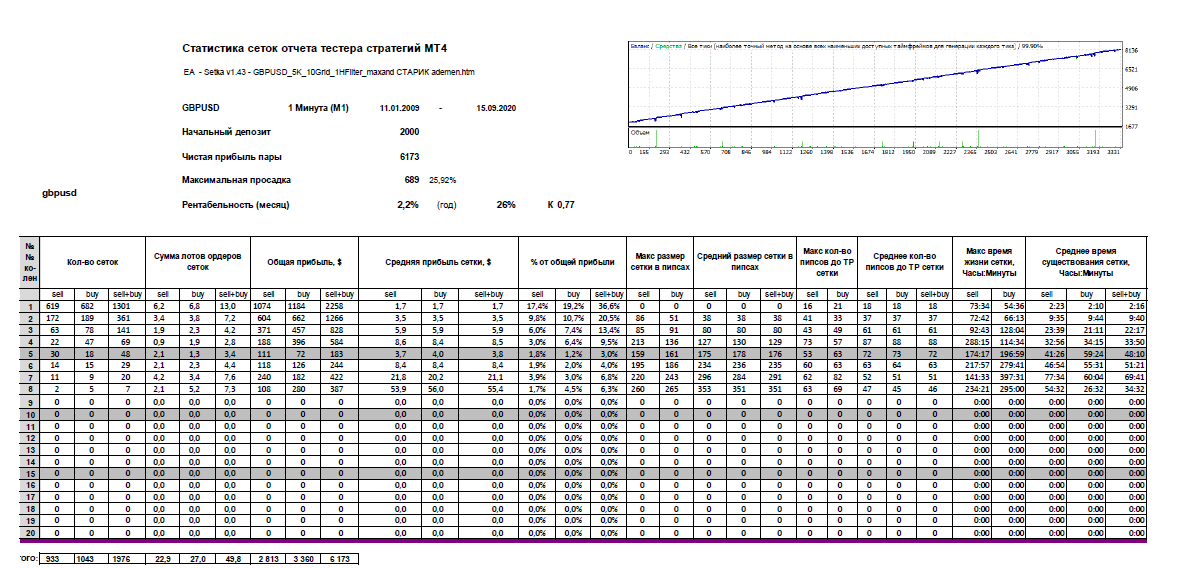Click the cell with value '1301'

127,306
